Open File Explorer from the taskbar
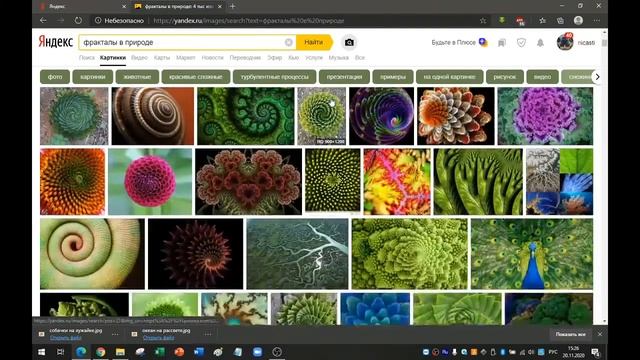The height and width of the screenshot is (360, 640). (120, 352)
